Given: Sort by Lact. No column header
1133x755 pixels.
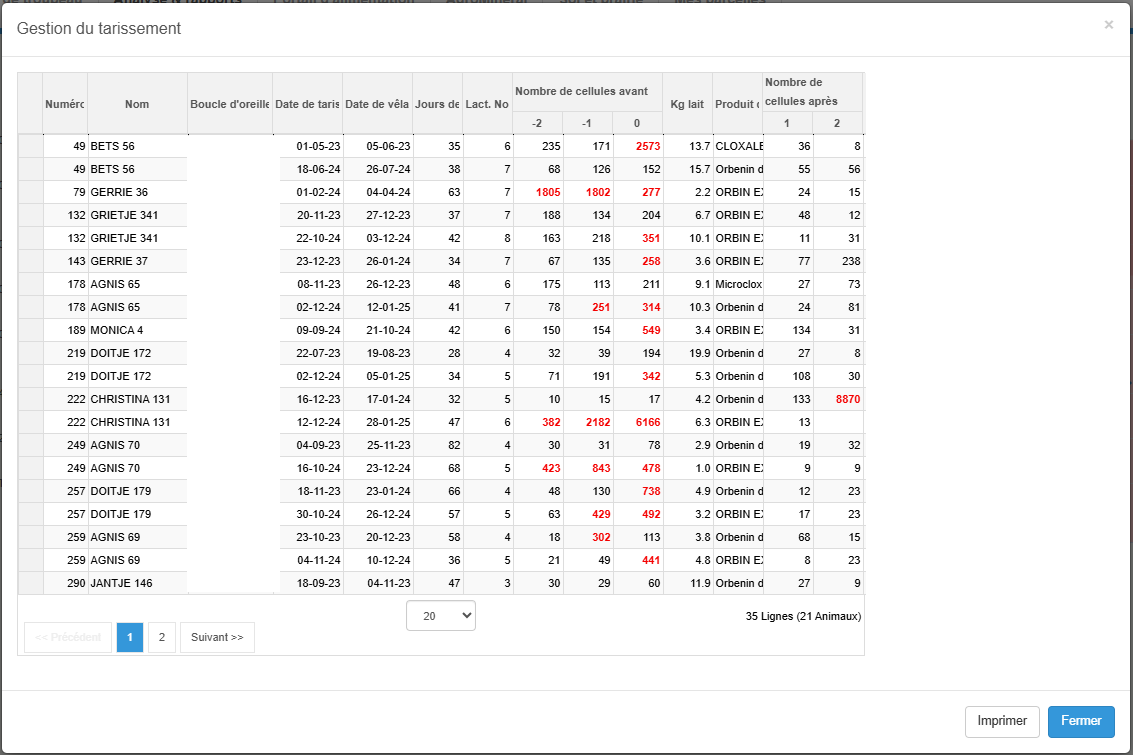Looking at the screenshot, I should (487, 104).
